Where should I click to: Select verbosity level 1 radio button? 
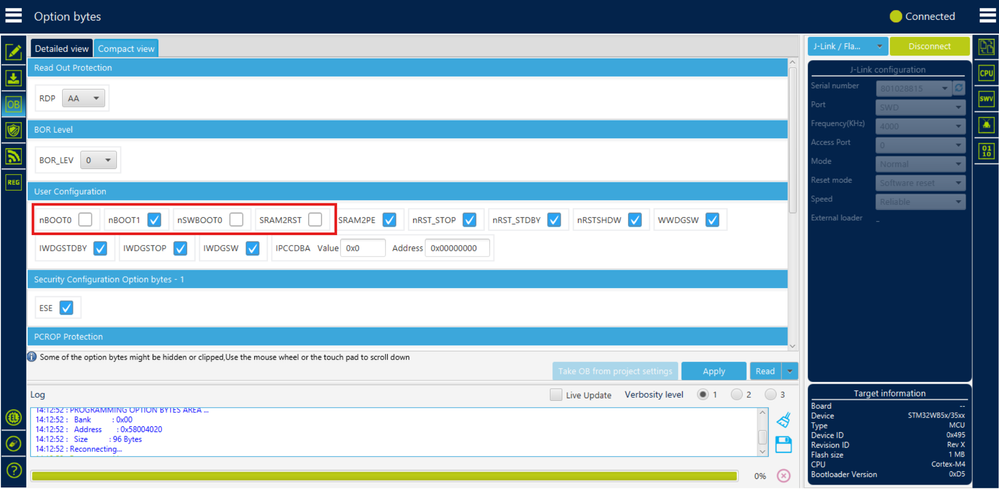(703, 394)
